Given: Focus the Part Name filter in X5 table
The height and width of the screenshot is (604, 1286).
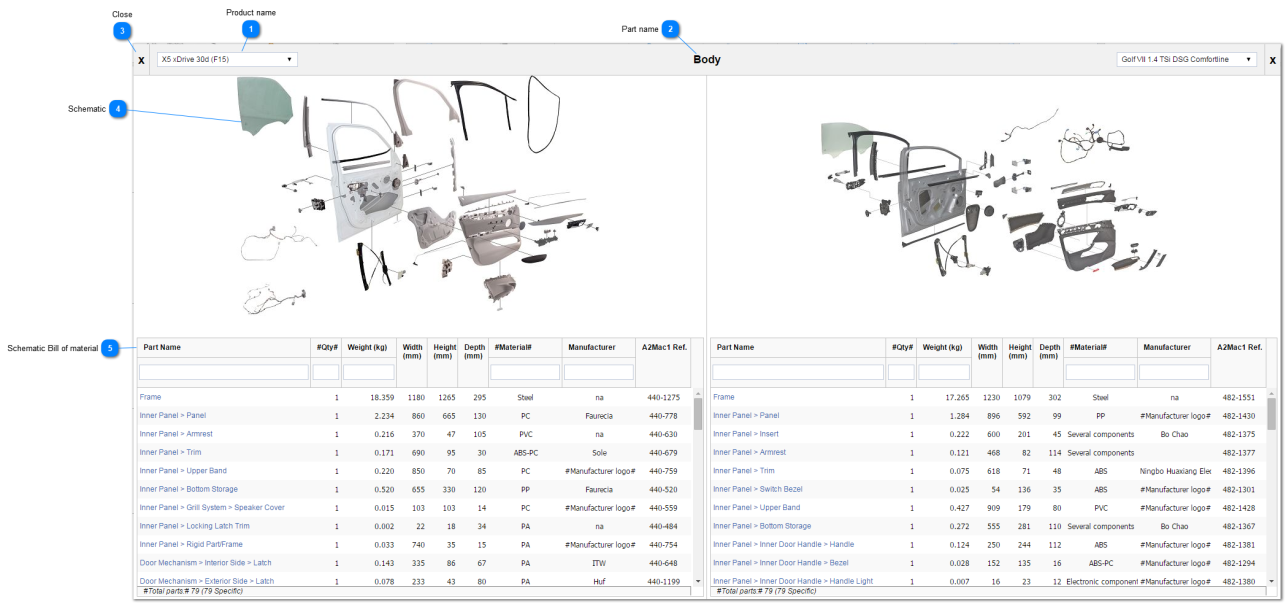Looking at the screenshot, I should 224,372.
